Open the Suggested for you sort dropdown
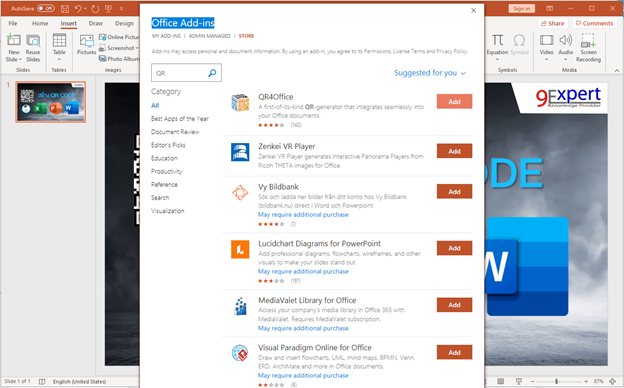The width and height of the screenshot is (624, 388). pos(430,73)
